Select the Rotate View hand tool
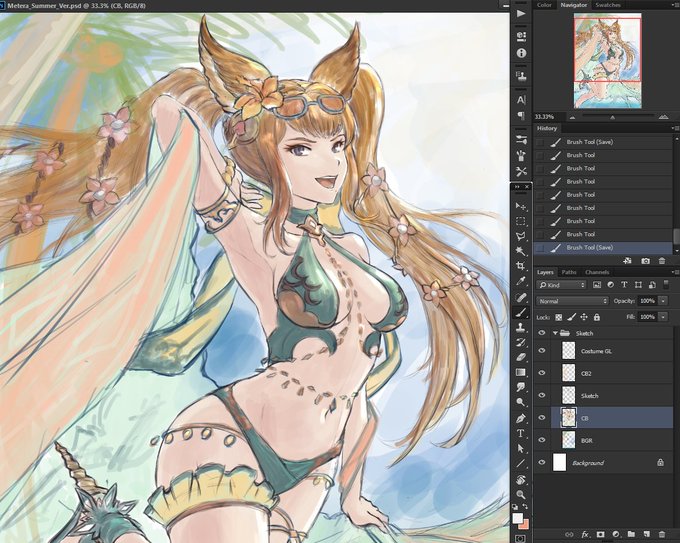The width and height of the screenshot is (680, 543). point(521,480)
